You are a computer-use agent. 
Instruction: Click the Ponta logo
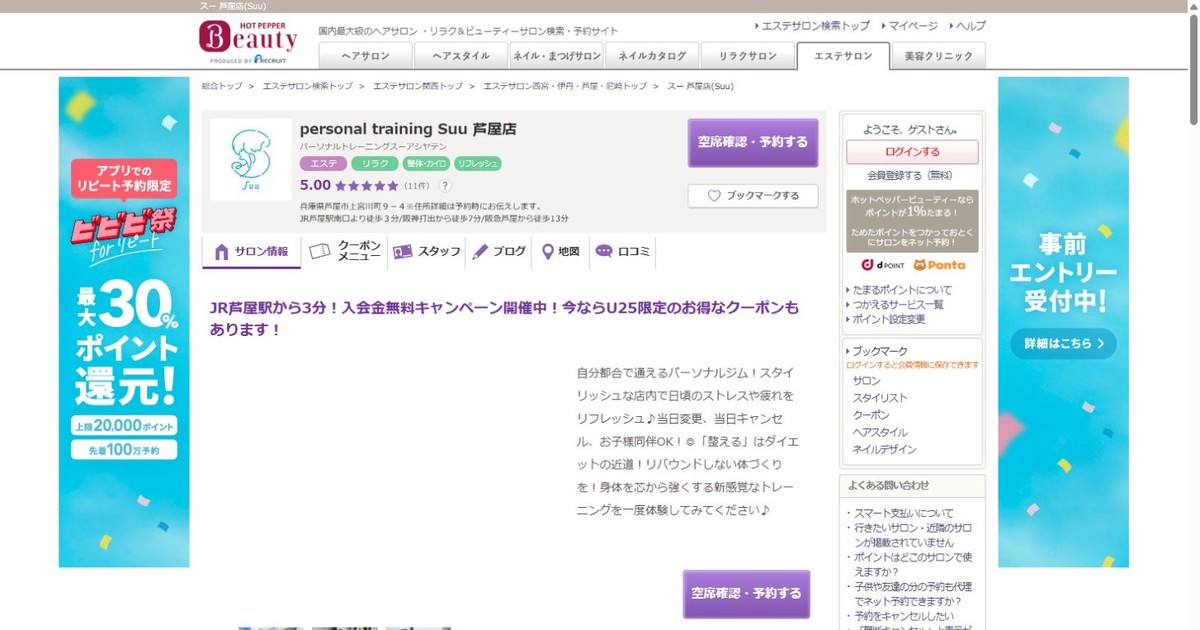pos(940,265)
